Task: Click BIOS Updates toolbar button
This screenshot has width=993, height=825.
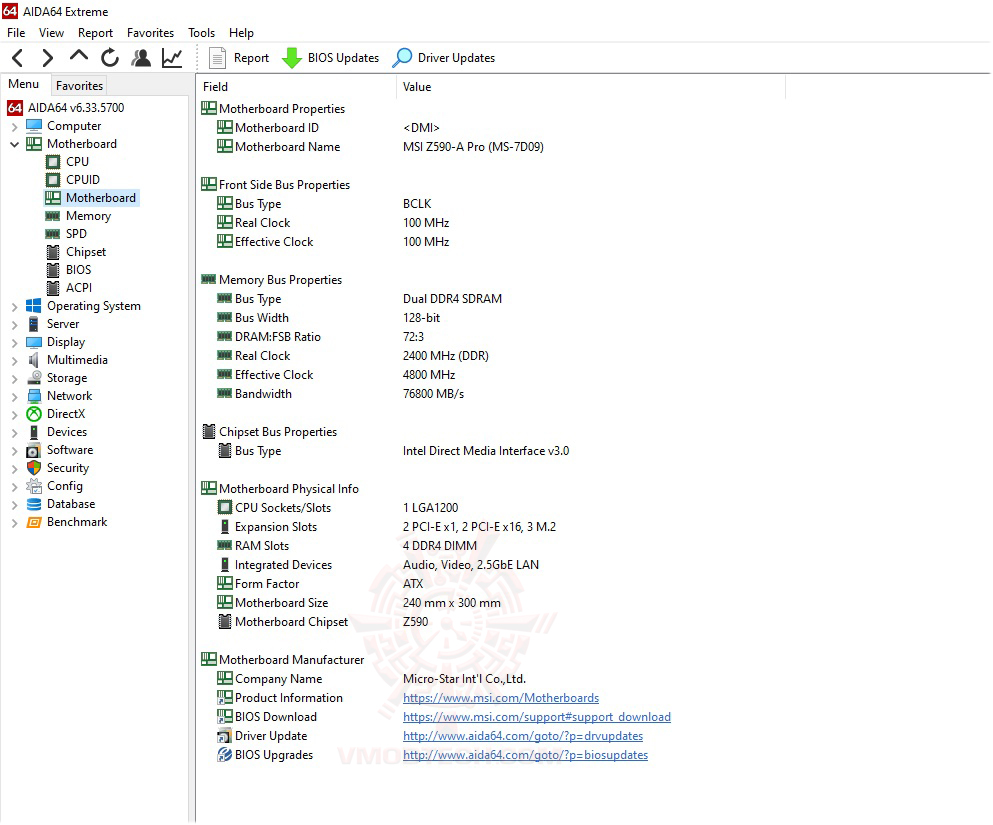Action: pos(330,58)
